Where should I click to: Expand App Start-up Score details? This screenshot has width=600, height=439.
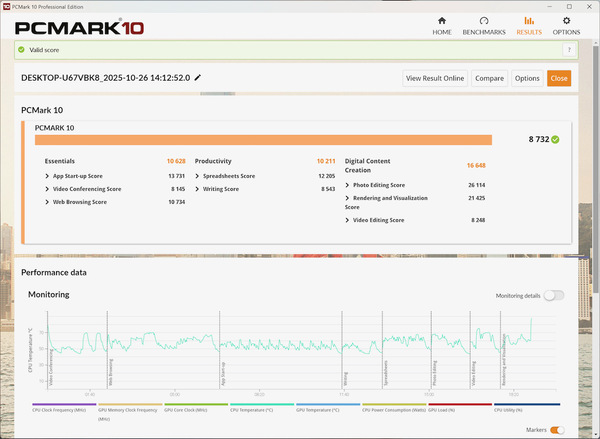[x=47, y=176]
